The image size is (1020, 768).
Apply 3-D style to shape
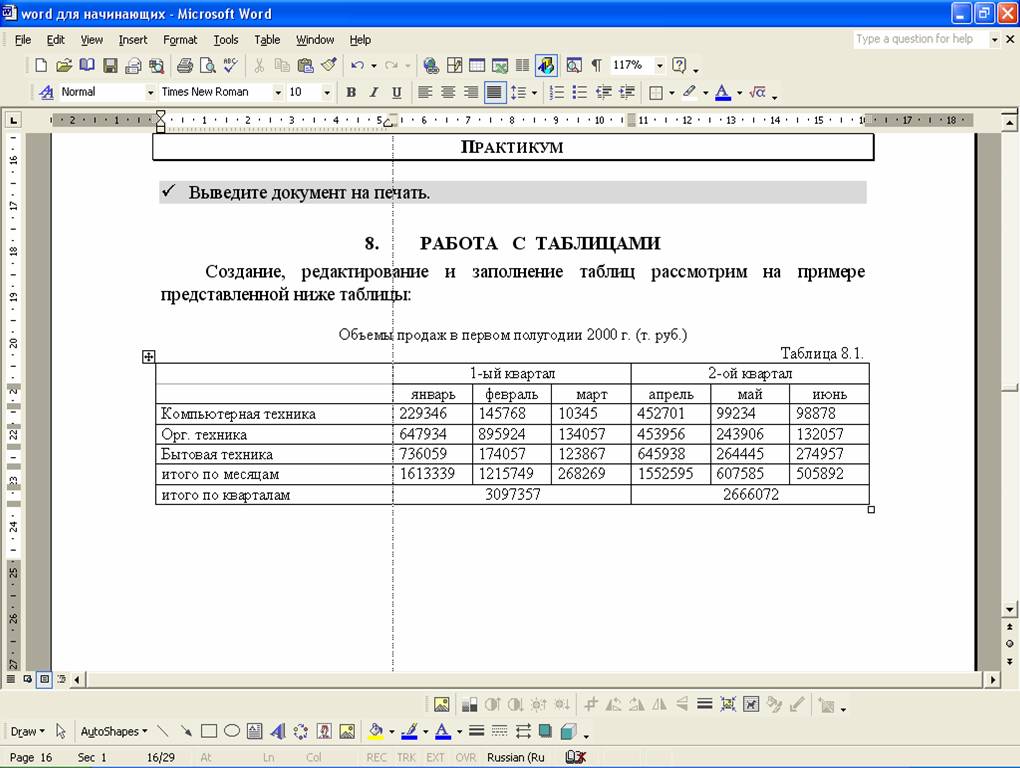point(569,732)
